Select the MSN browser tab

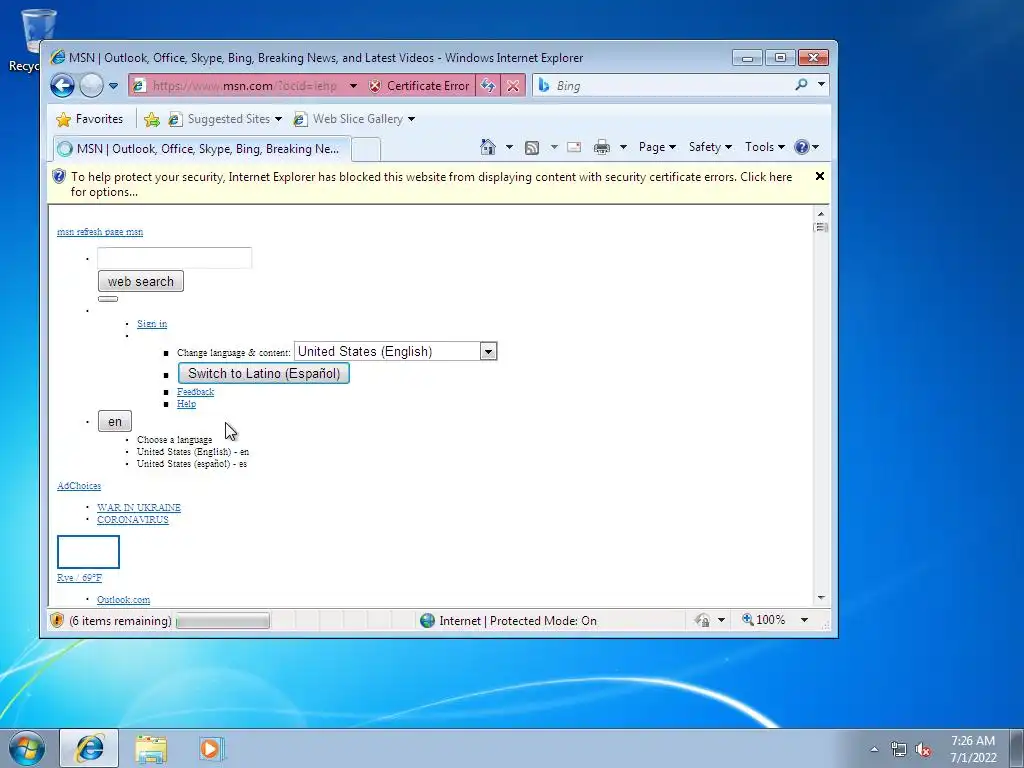point(201,149)
